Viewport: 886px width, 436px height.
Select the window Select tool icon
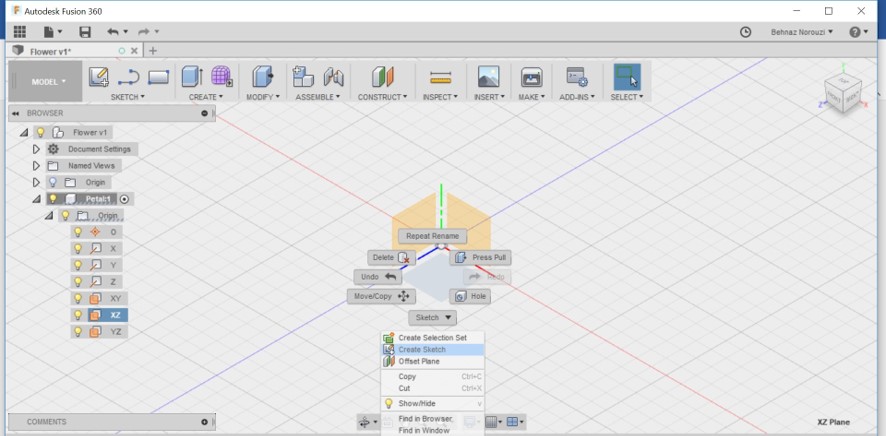627,77
